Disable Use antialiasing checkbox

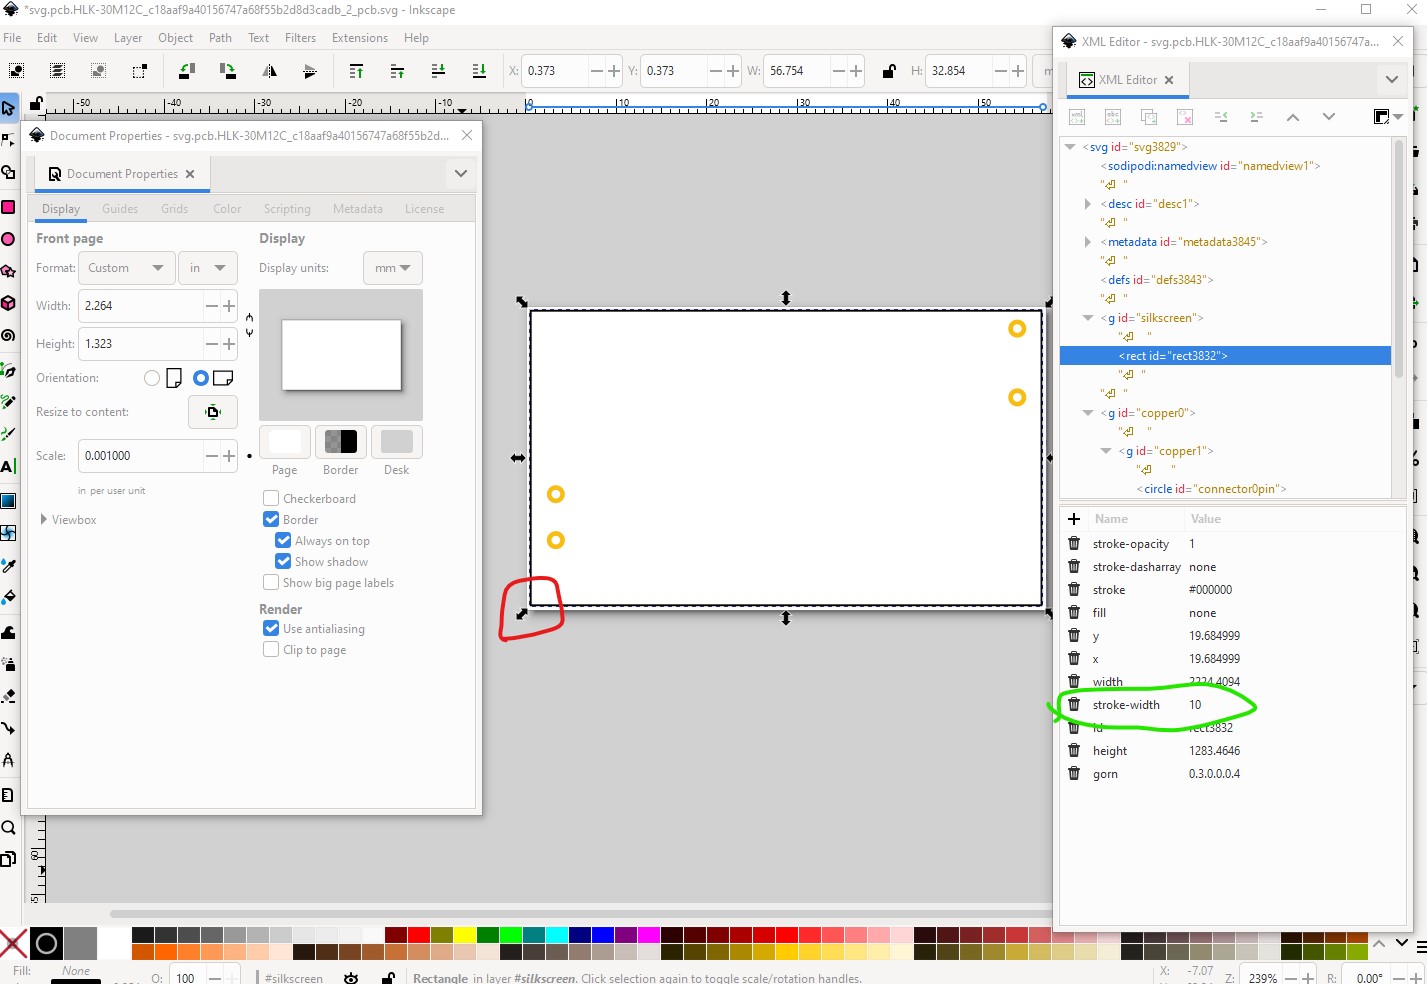point(271,628)
